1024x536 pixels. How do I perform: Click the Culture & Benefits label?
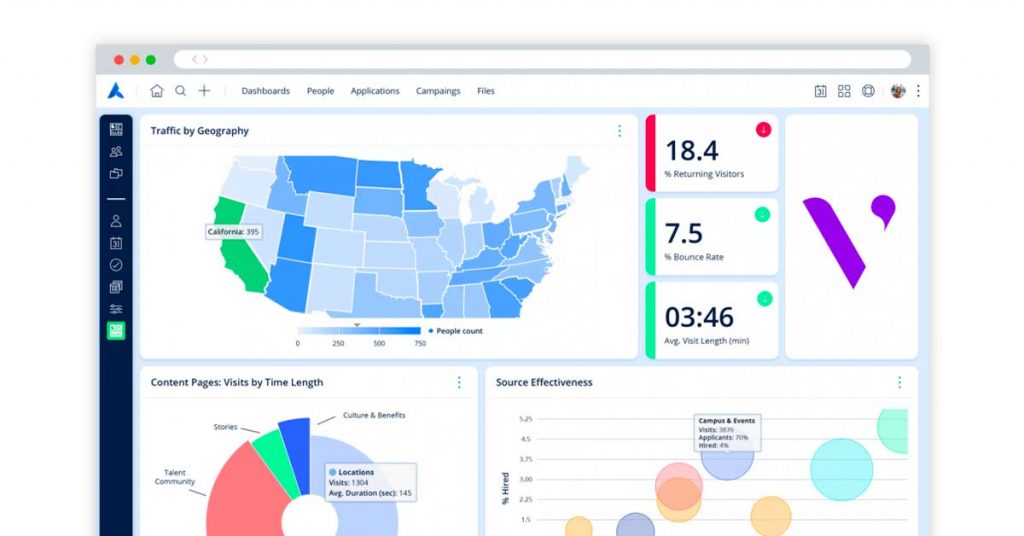pos(374,415)
